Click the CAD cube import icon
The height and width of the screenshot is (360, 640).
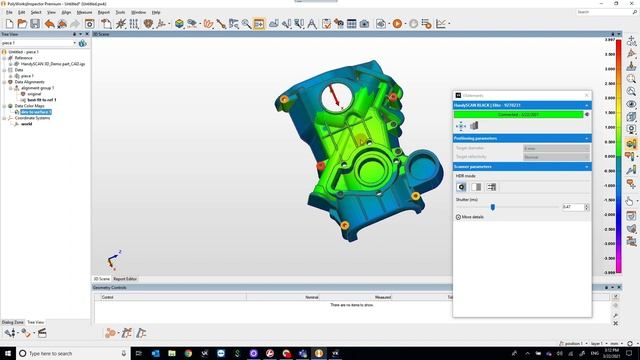pos(179,24)
